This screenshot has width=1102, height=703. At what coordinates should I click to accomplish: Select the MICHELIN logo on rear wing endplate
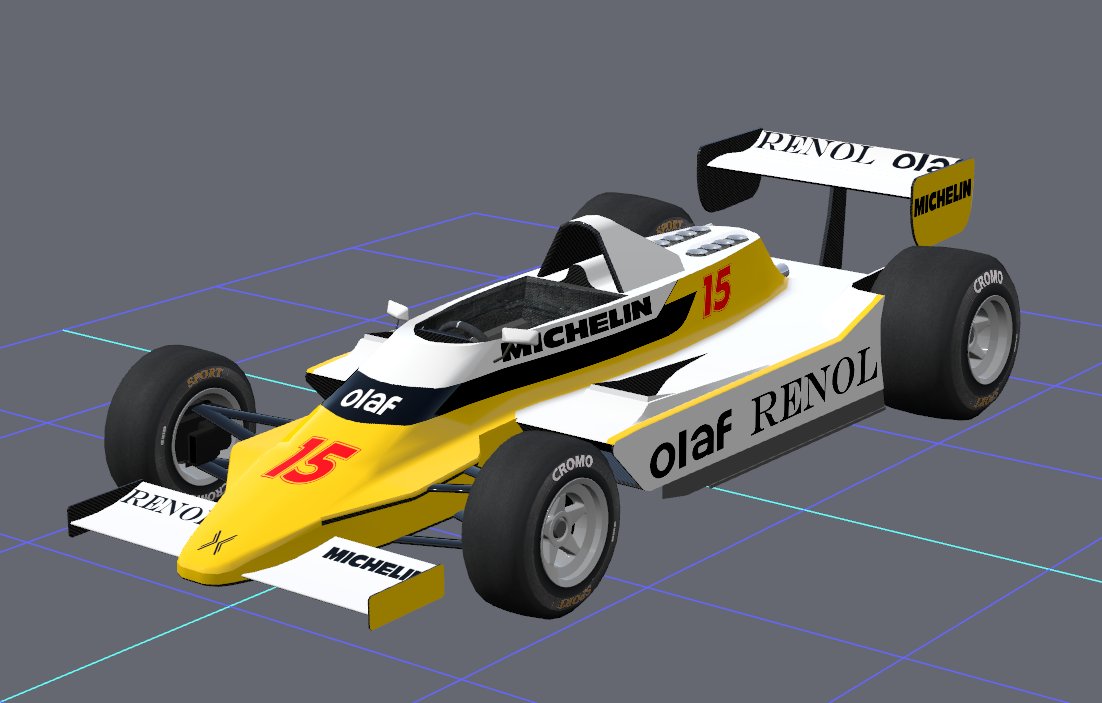942,197
